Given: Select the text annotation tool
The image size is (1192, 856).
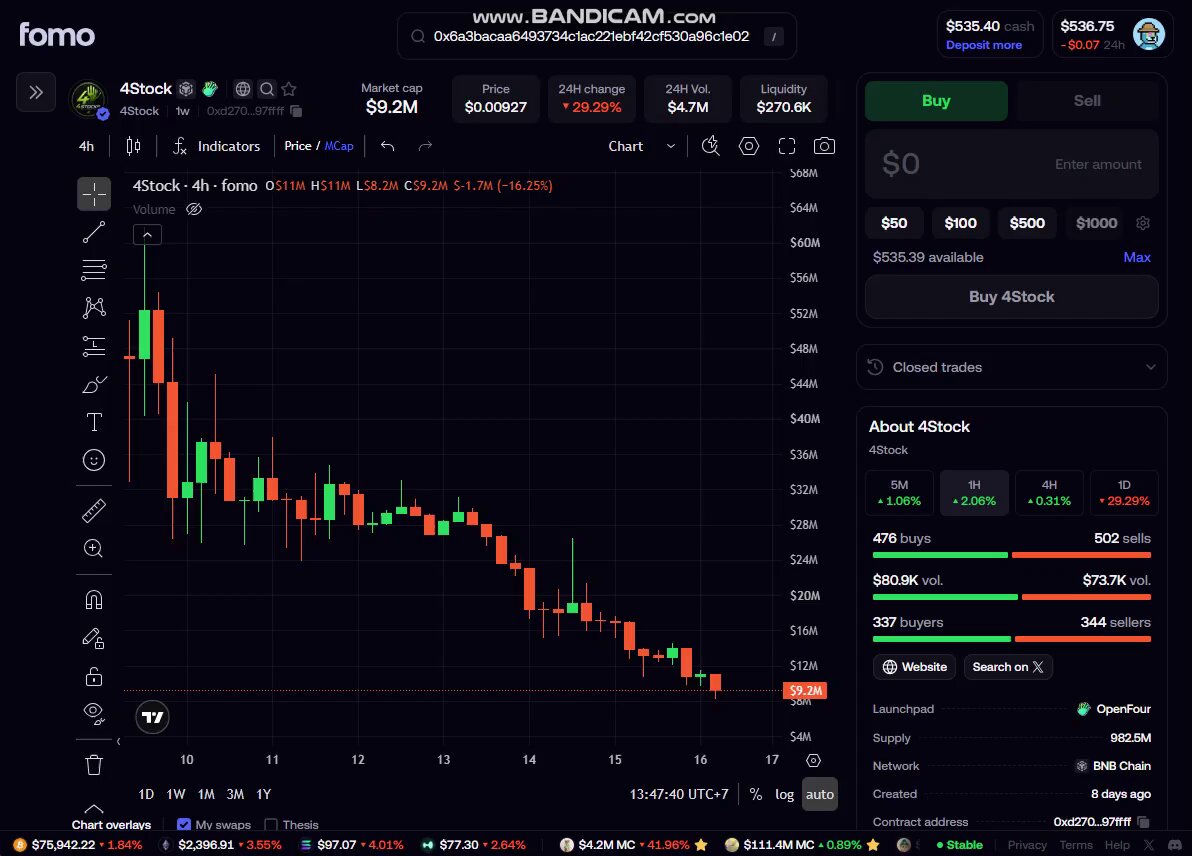Looking at the screenshot, I should click(94, 422).
